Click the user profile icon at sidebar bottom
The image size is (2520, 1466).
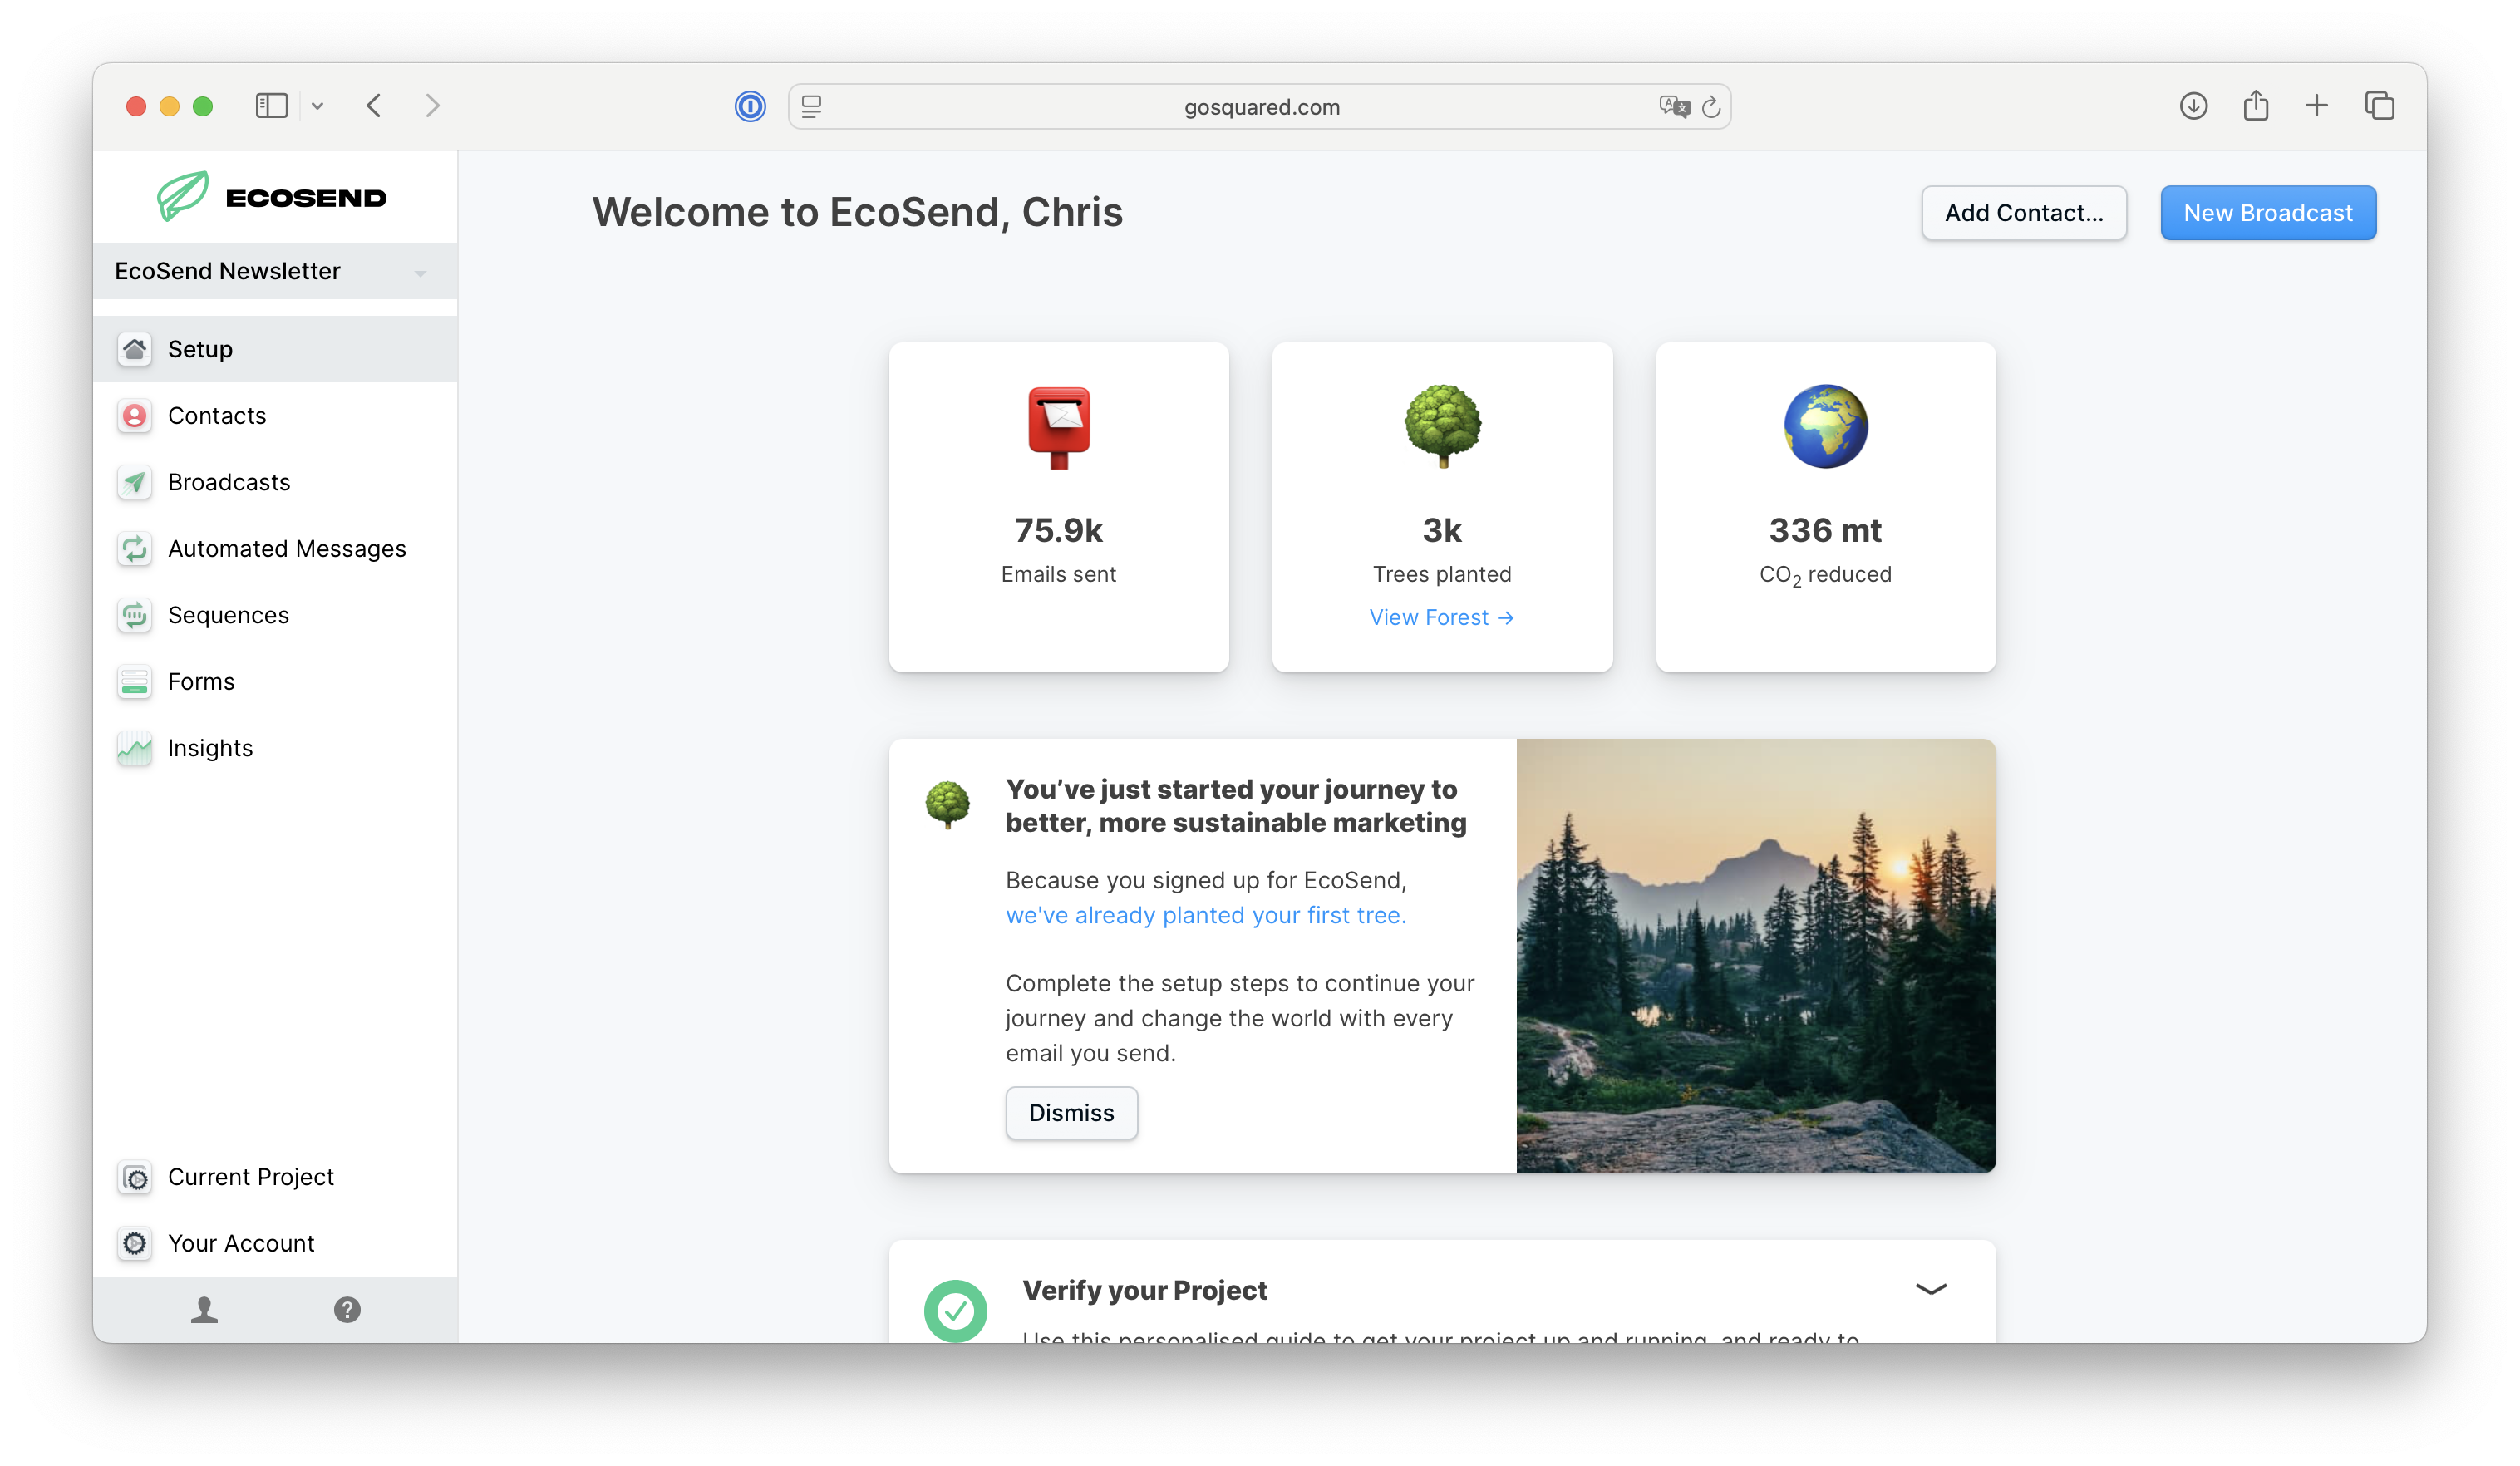click(204, 1309)
